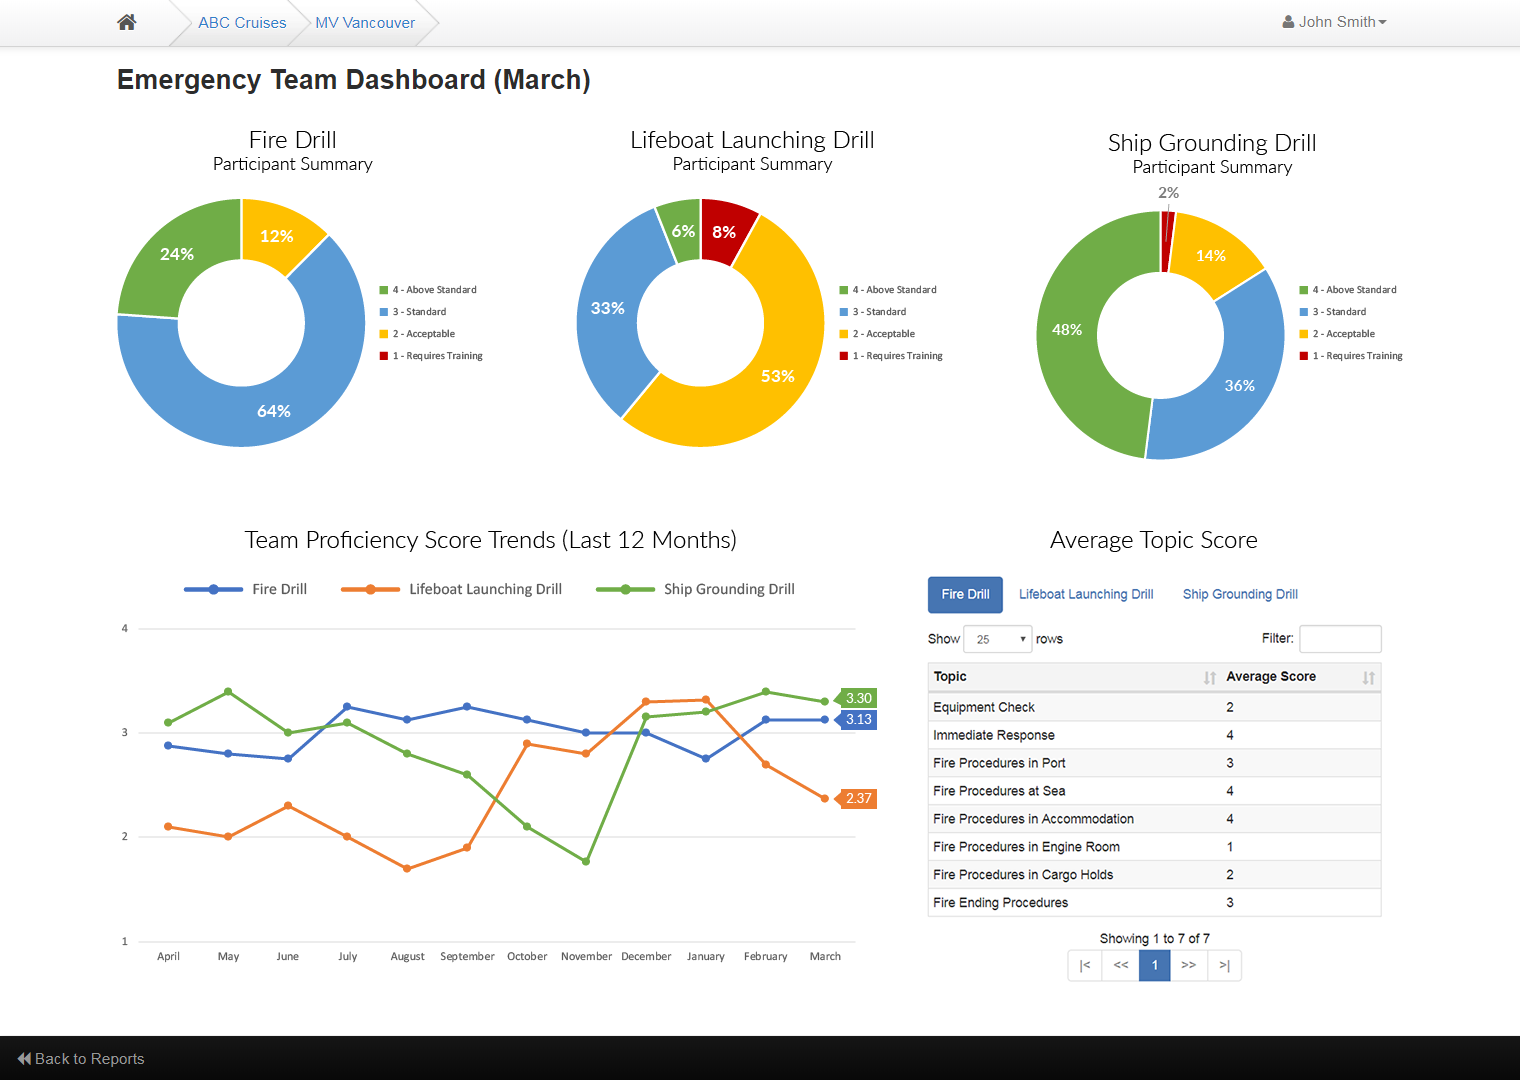Open the Show rows count dropdown
Viewport: 1520px width, 1080px height.
(998, 639)
